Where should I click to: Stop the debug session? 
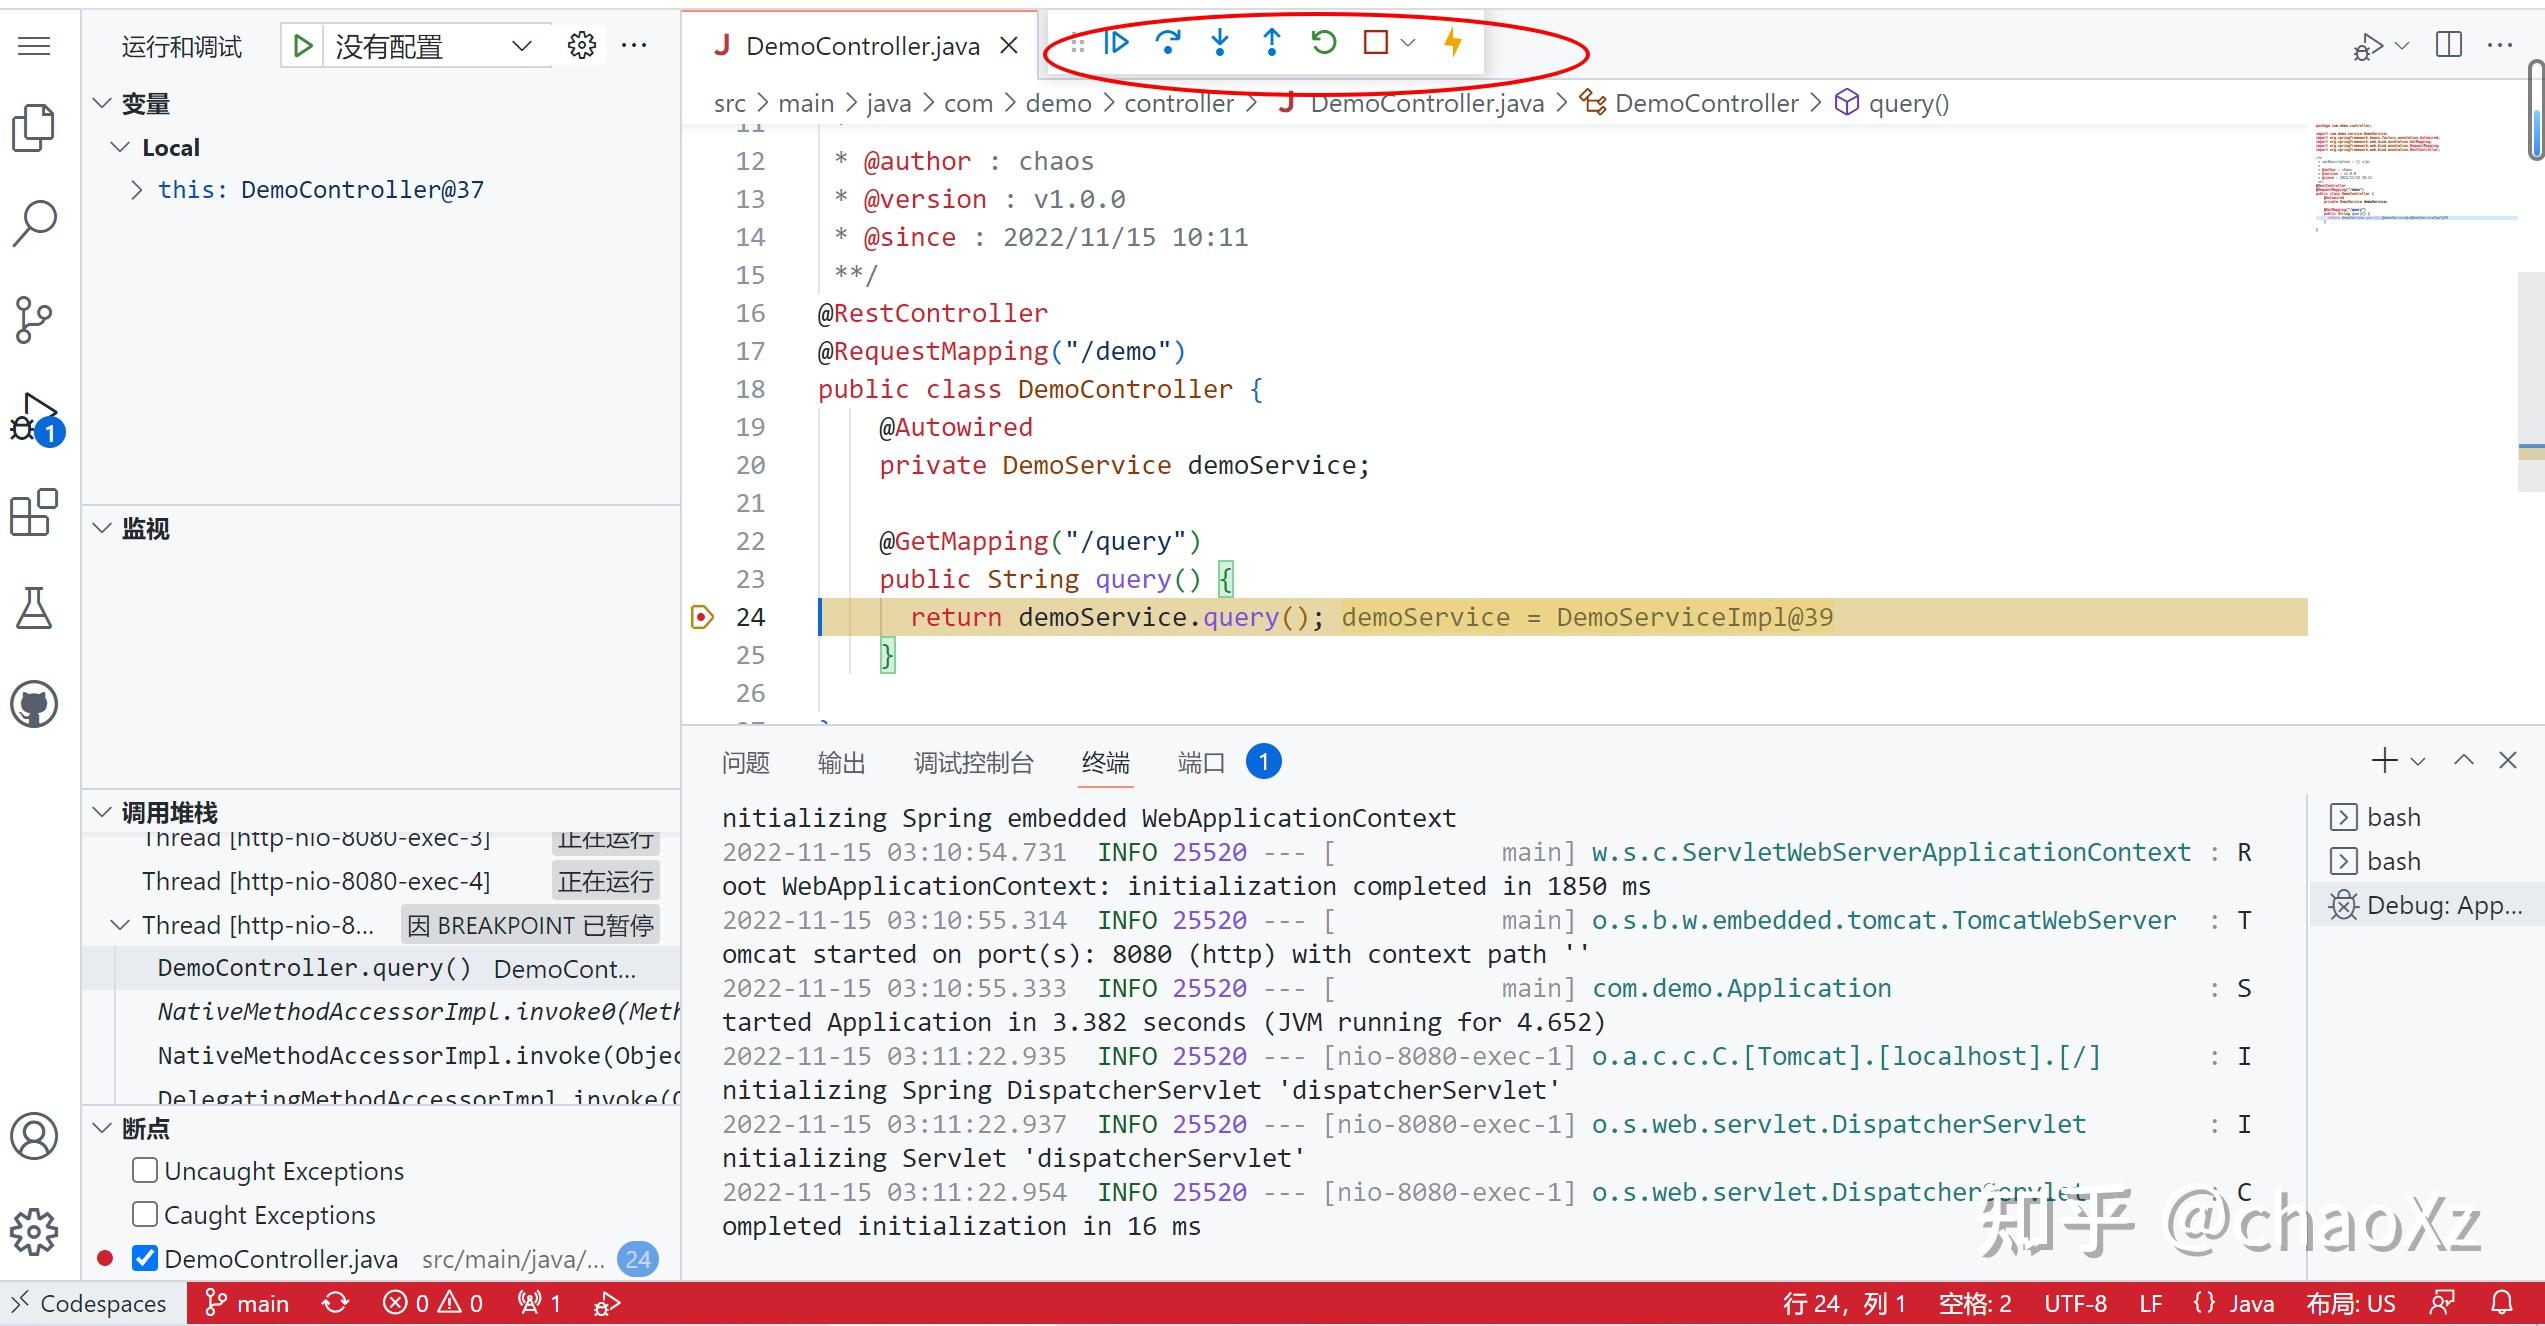pyautogui.click(x=1375, y=42)
